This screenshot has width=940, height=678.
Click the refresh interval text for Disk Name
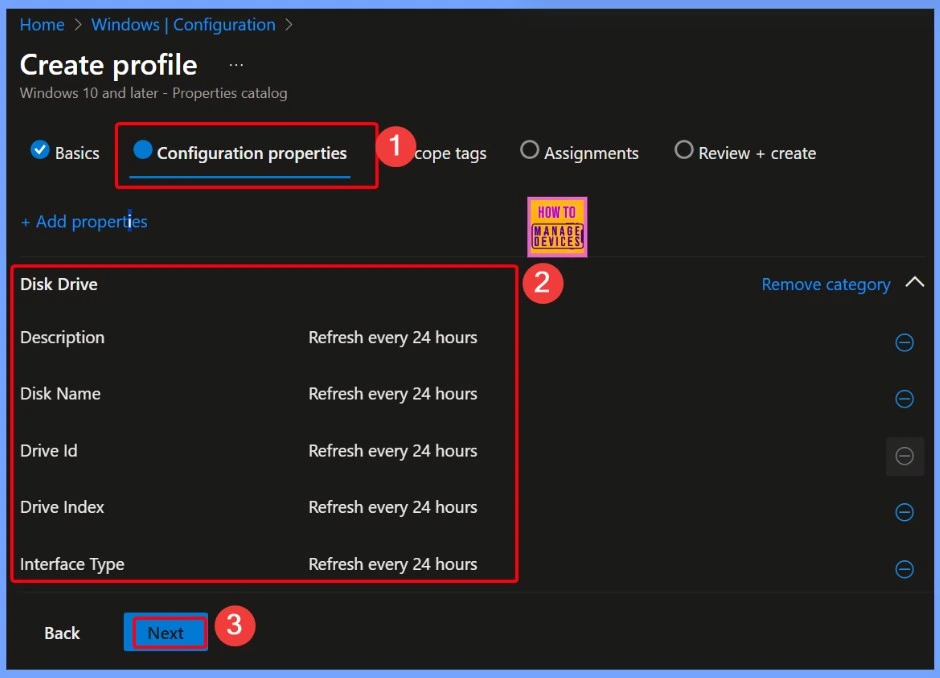click(393, 394)
